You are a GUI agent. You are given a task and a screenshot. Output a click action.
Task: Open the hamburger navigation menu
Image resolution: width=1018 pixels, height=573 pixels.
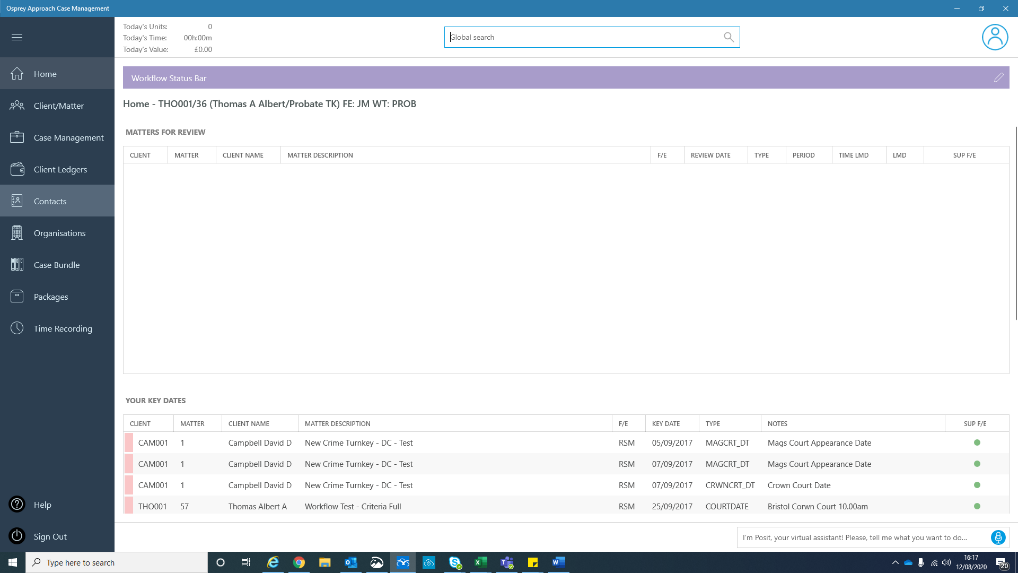(x=17, y=36)
